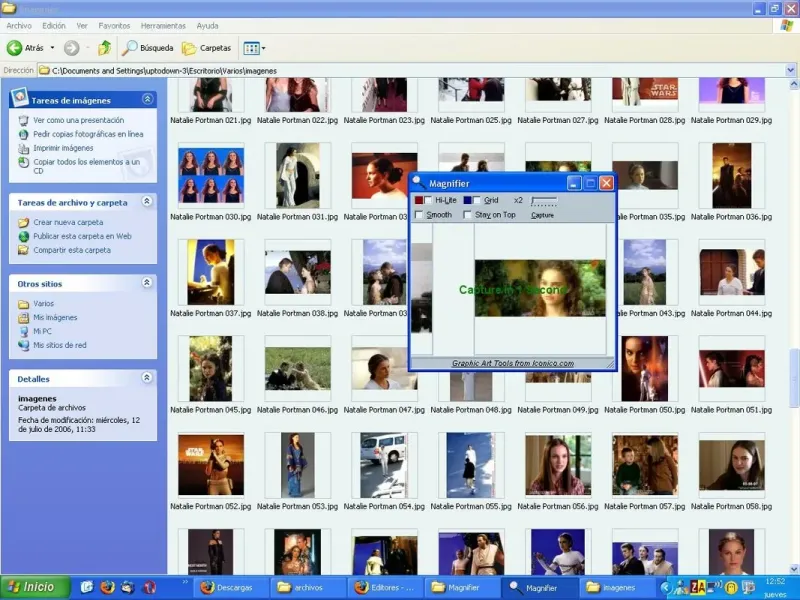800x600 pixels.
Task: Check the Stay on Top option
Action: point(468,215)
